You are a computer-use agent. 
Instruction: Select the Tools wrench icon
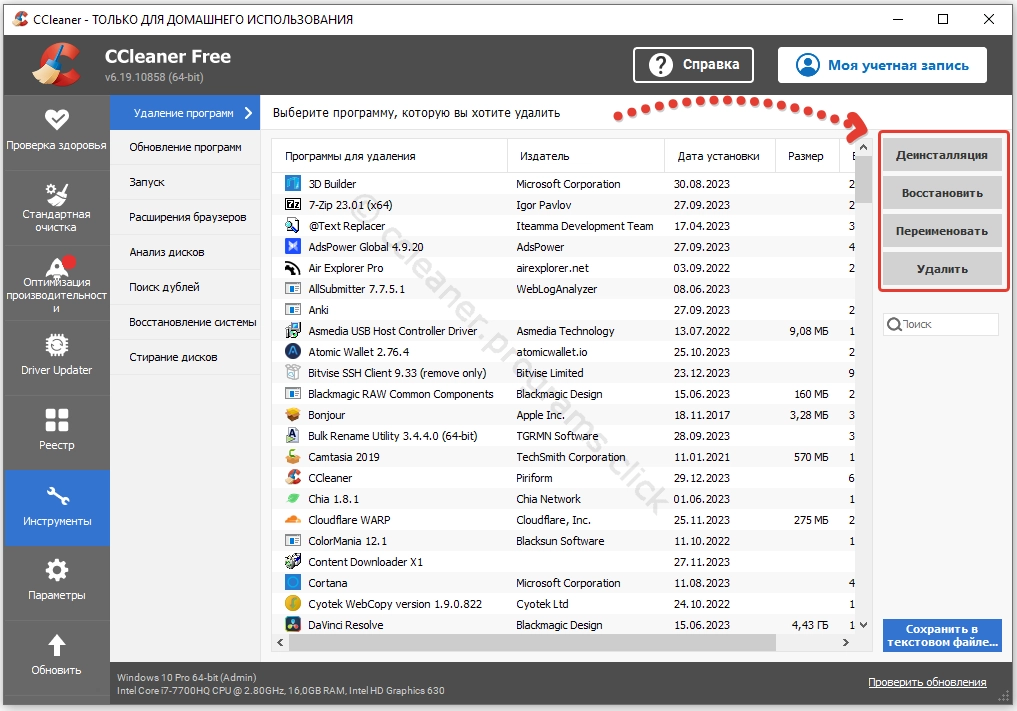point(56,496)
